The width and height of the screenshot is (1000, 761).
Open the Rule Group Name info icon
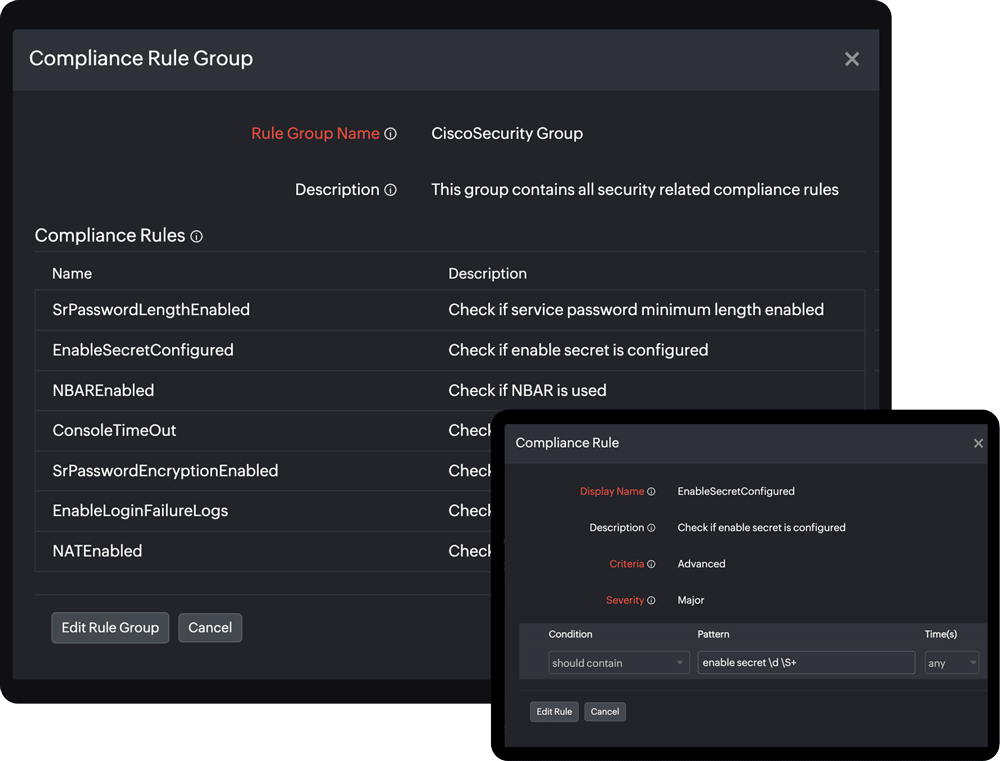point(392,132)
